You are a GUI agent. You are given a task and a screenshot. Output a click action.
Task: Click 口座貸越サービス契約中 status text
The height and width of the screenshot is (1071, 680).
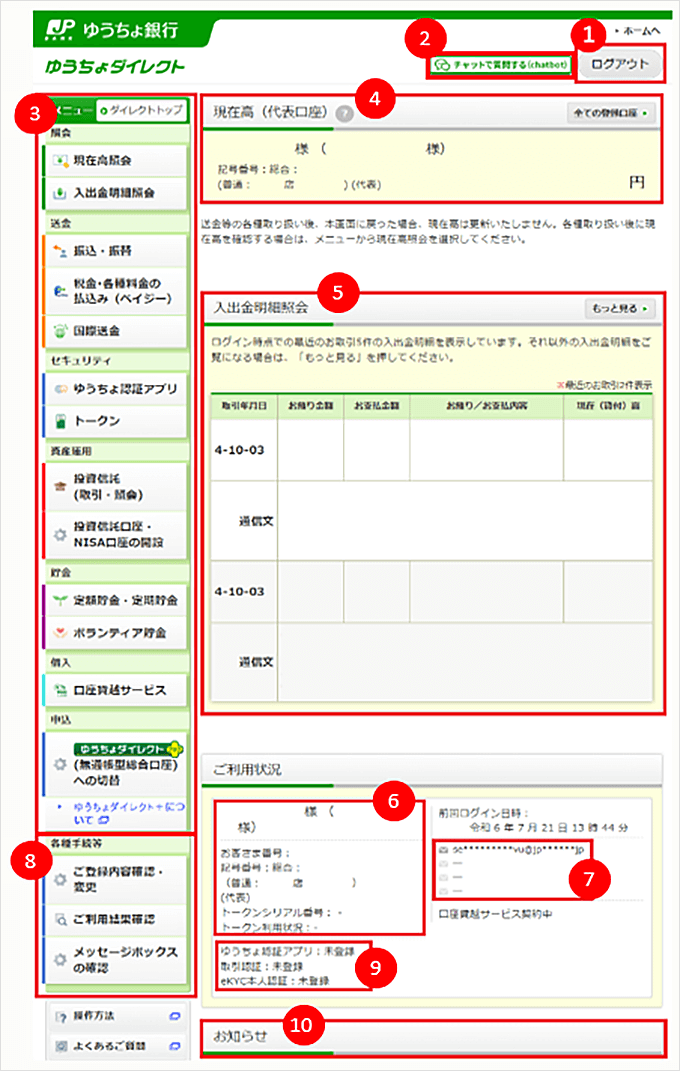tap(496, 914)
